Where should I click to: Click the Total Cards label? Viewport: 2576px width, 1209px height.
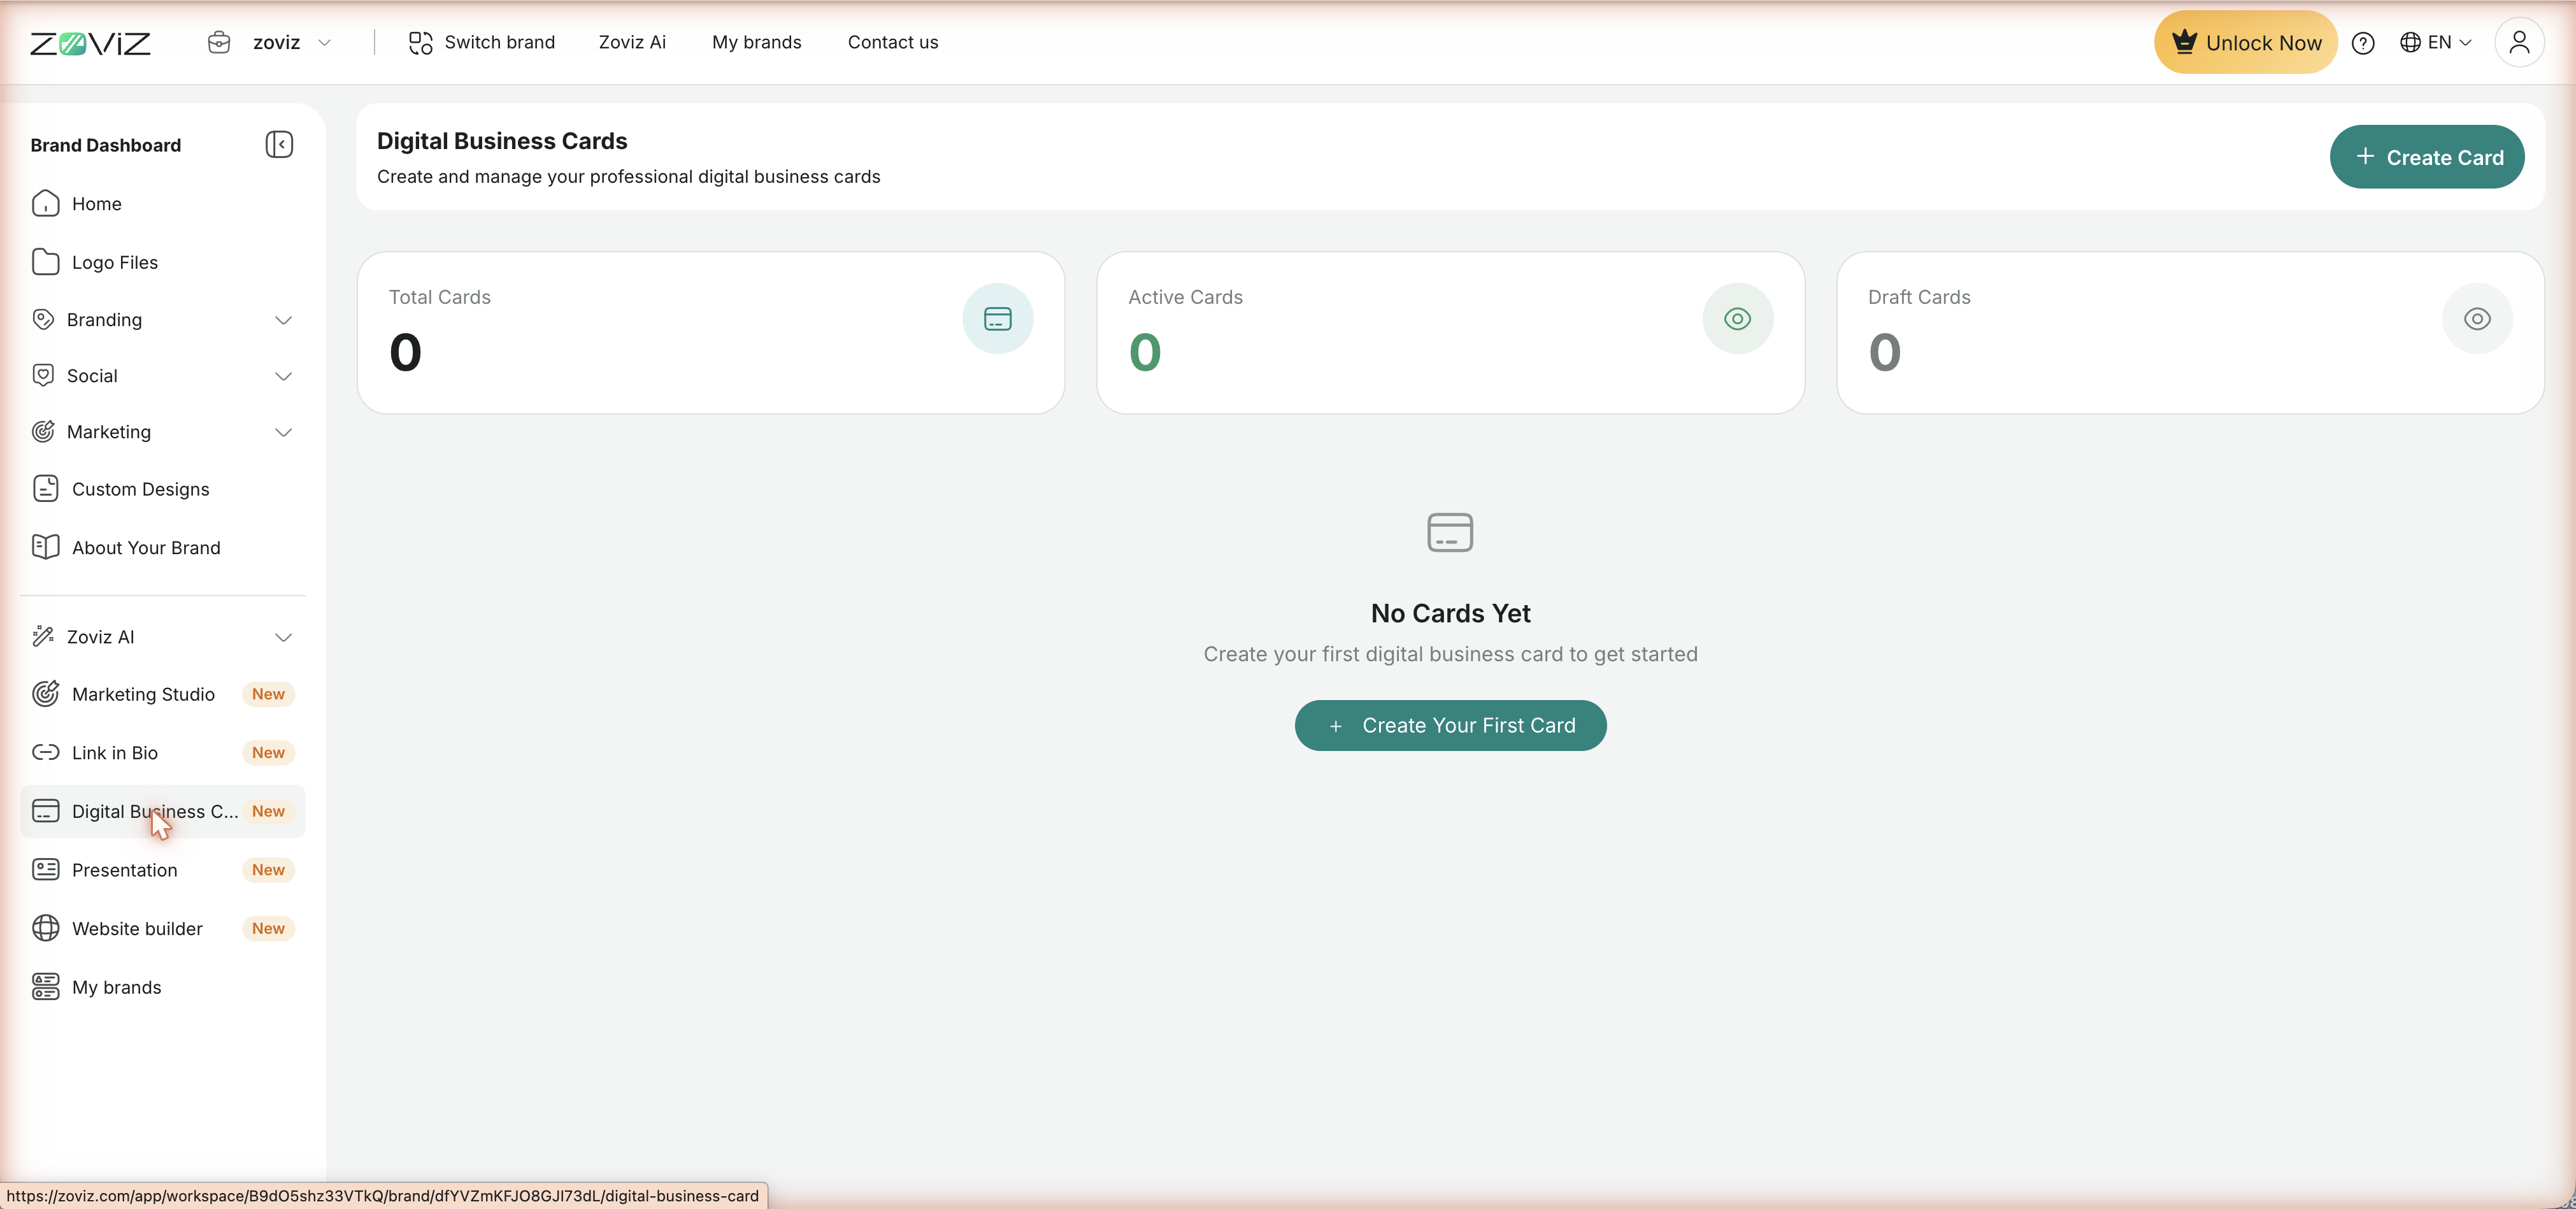coord(439,297)
